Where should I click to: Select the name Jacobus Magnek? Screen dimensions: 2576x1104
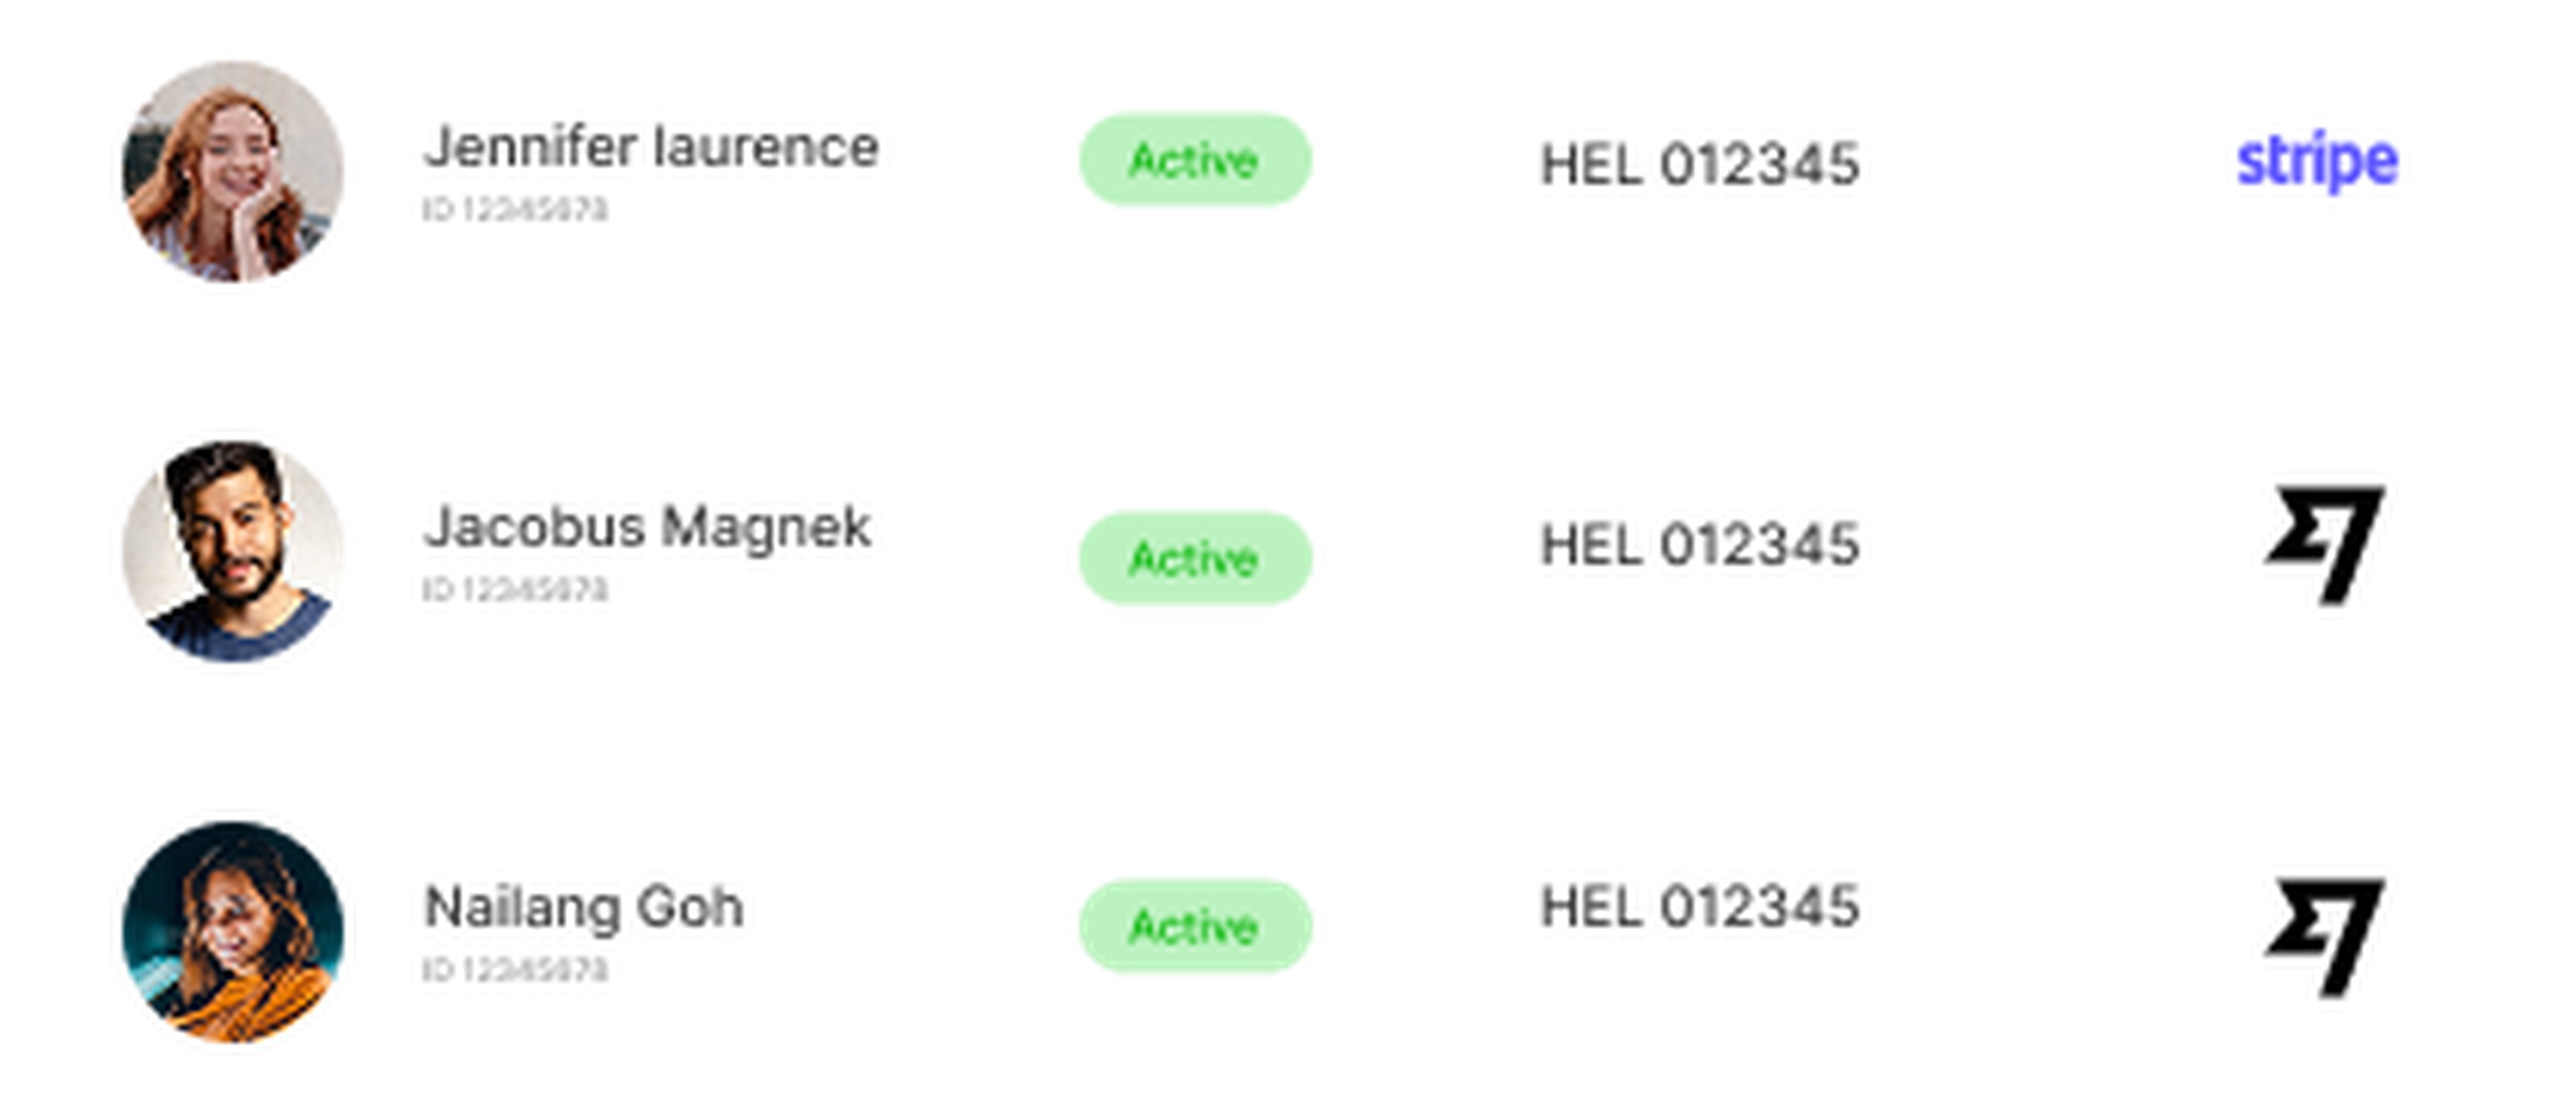point(647,527)
